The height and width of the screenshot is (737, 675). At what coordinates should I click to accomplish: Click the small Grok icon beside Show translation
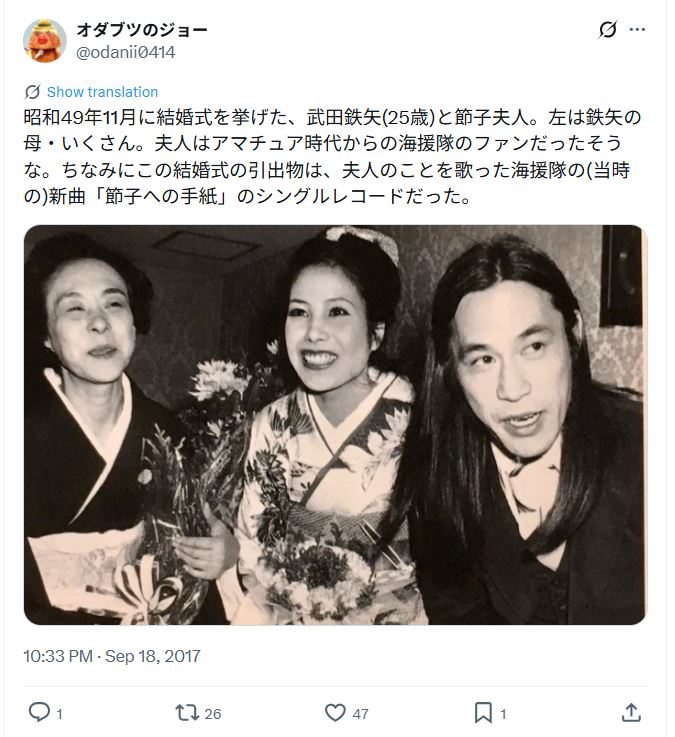click(x=32, y=92)
